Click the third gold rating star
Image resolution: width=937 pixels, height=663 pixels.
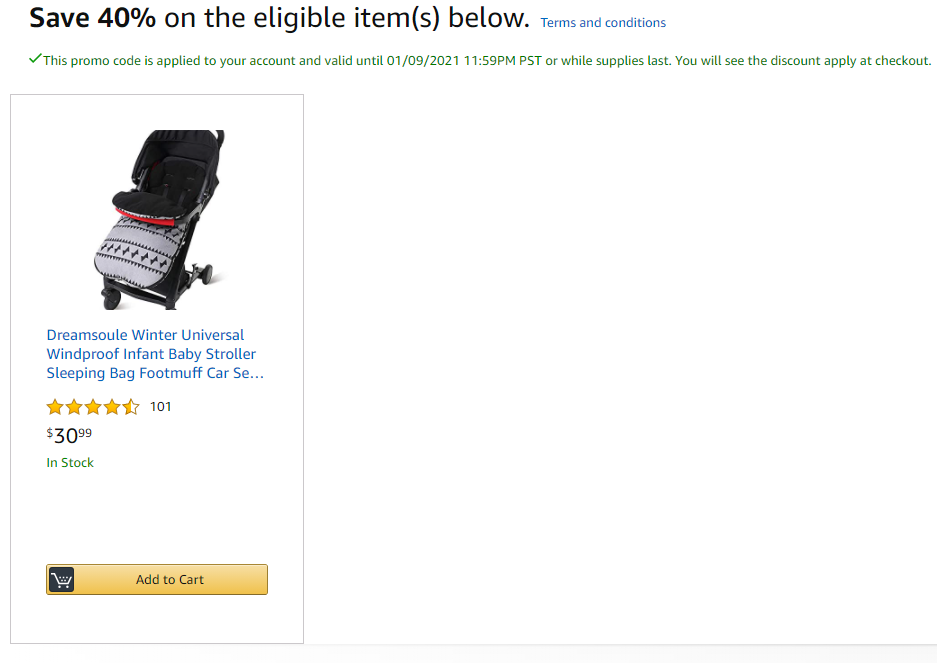coord(93,407)
